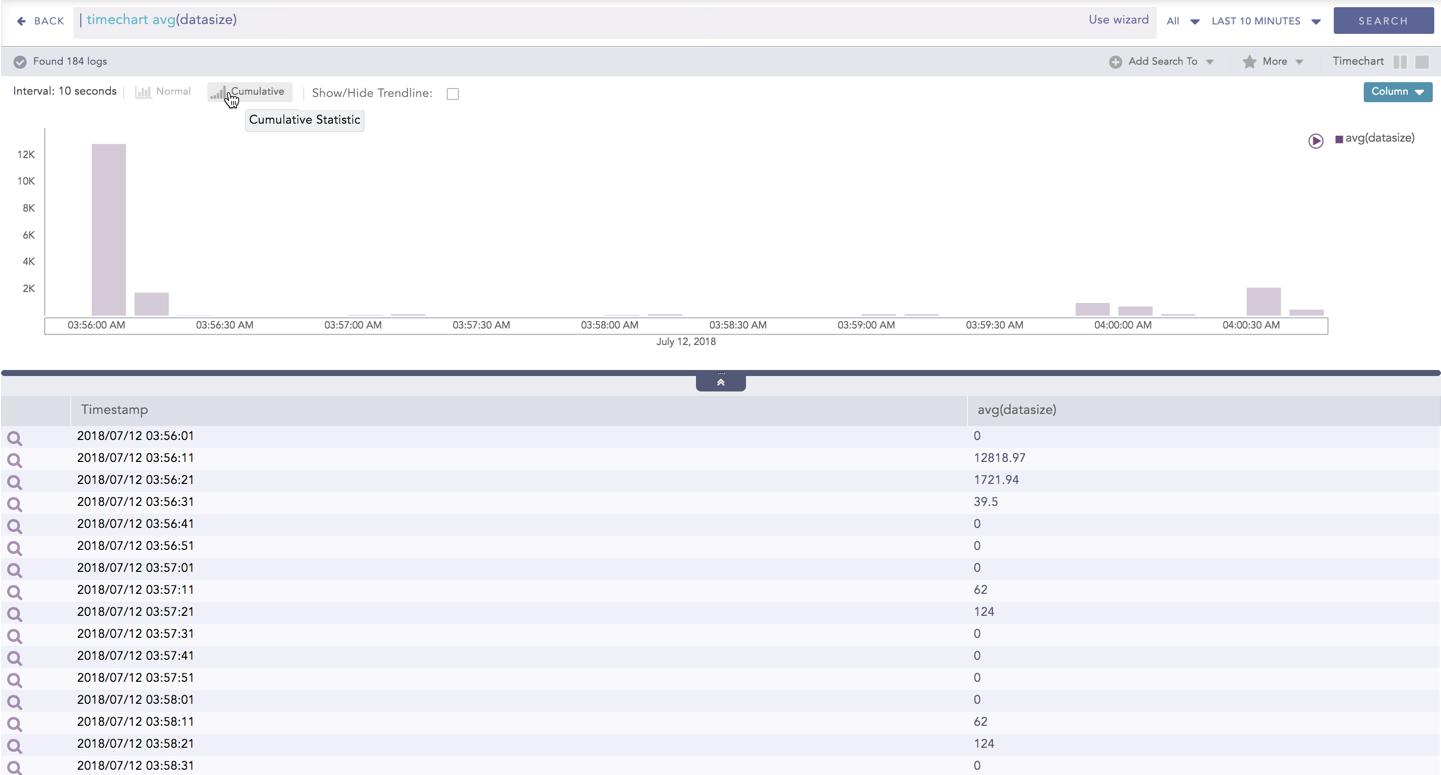This screenshot has width=1441, height=775.
Task: Switch the chart to Cumulative mode
Action: tap(249, 92)
